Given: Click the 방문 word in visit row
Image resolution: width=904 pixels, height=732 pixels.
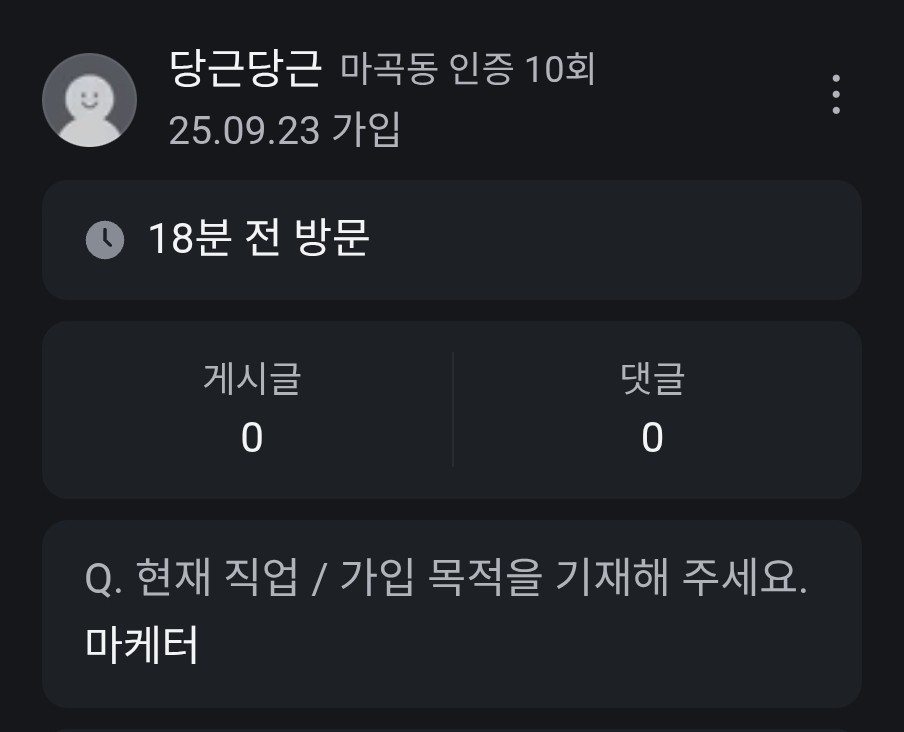Looking at the screenshot, I should pos(332,239).
